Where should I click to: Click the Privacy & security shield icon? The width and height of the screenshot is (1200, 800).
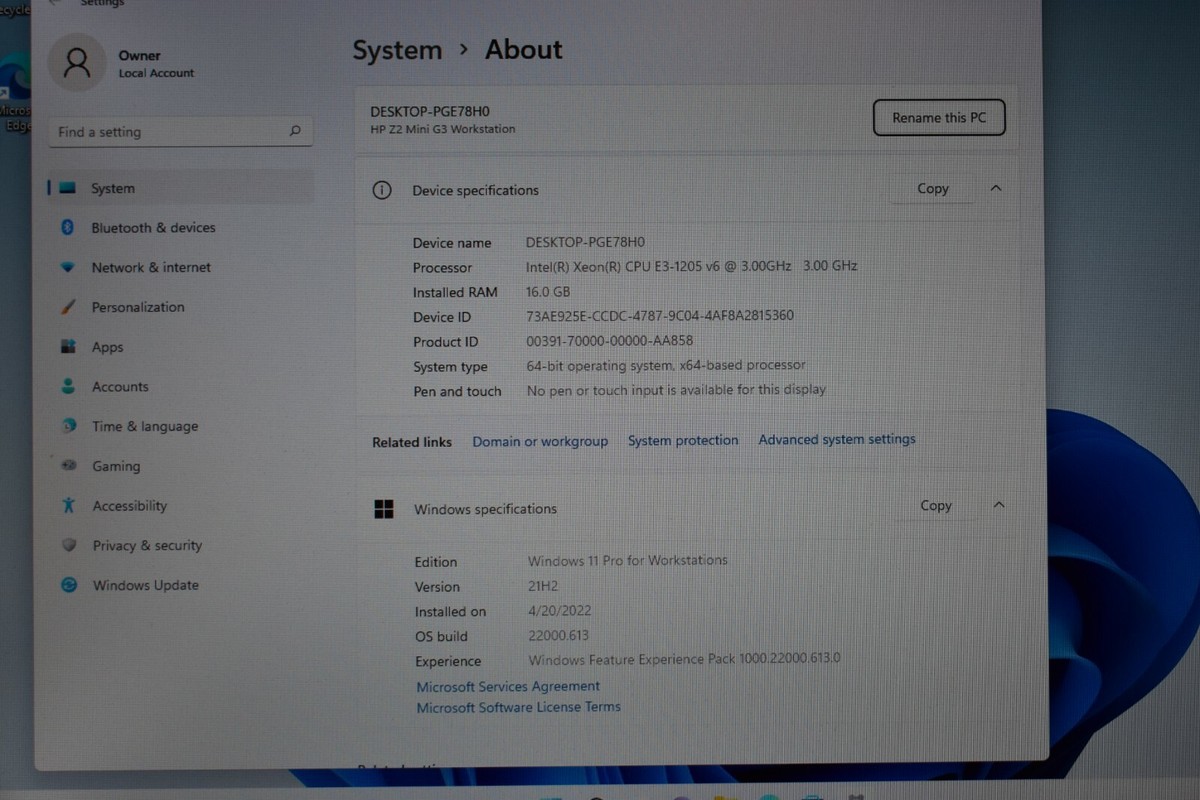[x=69, y=545]
